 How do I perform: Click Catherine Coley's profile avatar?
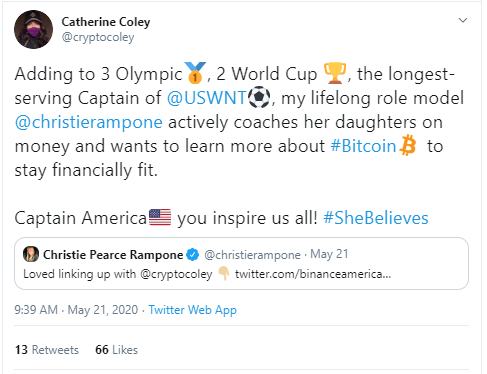[33, 30]
